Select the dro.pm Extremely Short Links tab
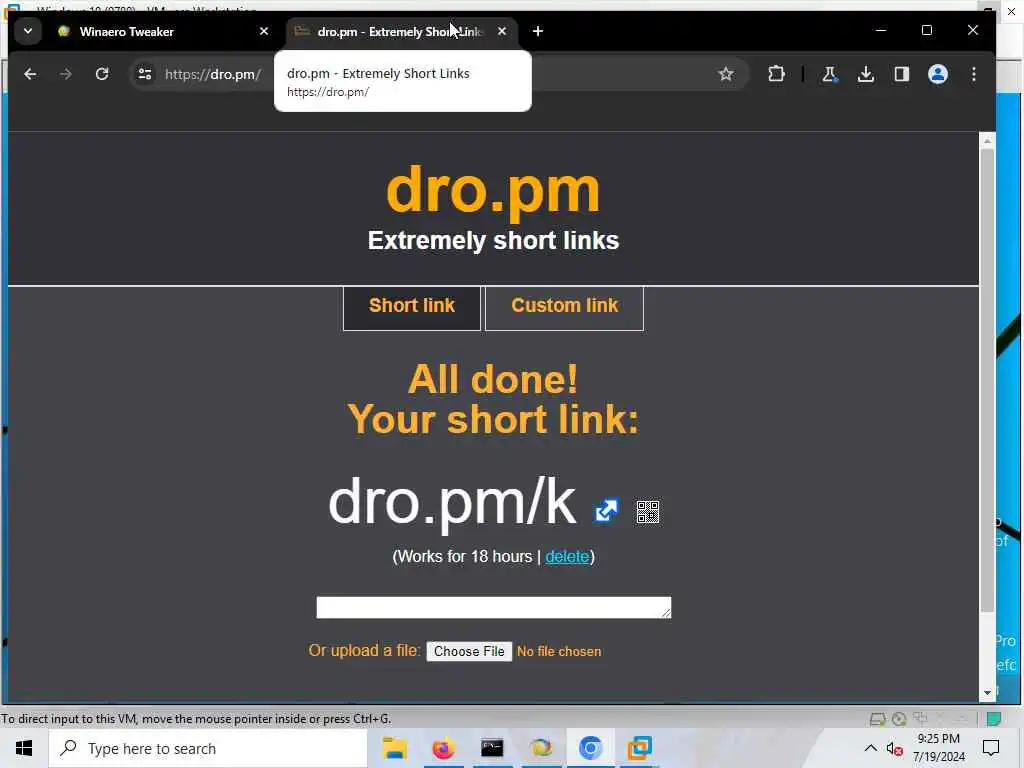The height and width of the screenshot is (768, 1024). point(400,31)
